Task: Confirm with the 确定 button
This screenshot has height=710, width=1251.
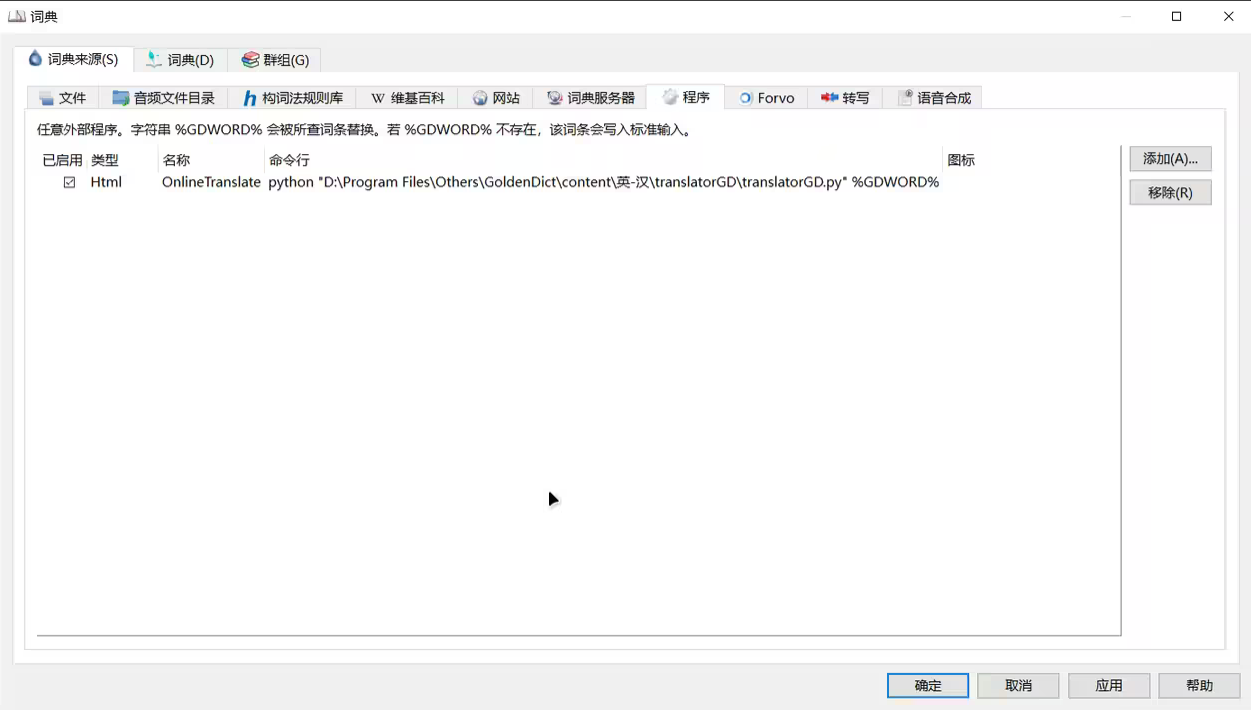Action: (927, 685)
